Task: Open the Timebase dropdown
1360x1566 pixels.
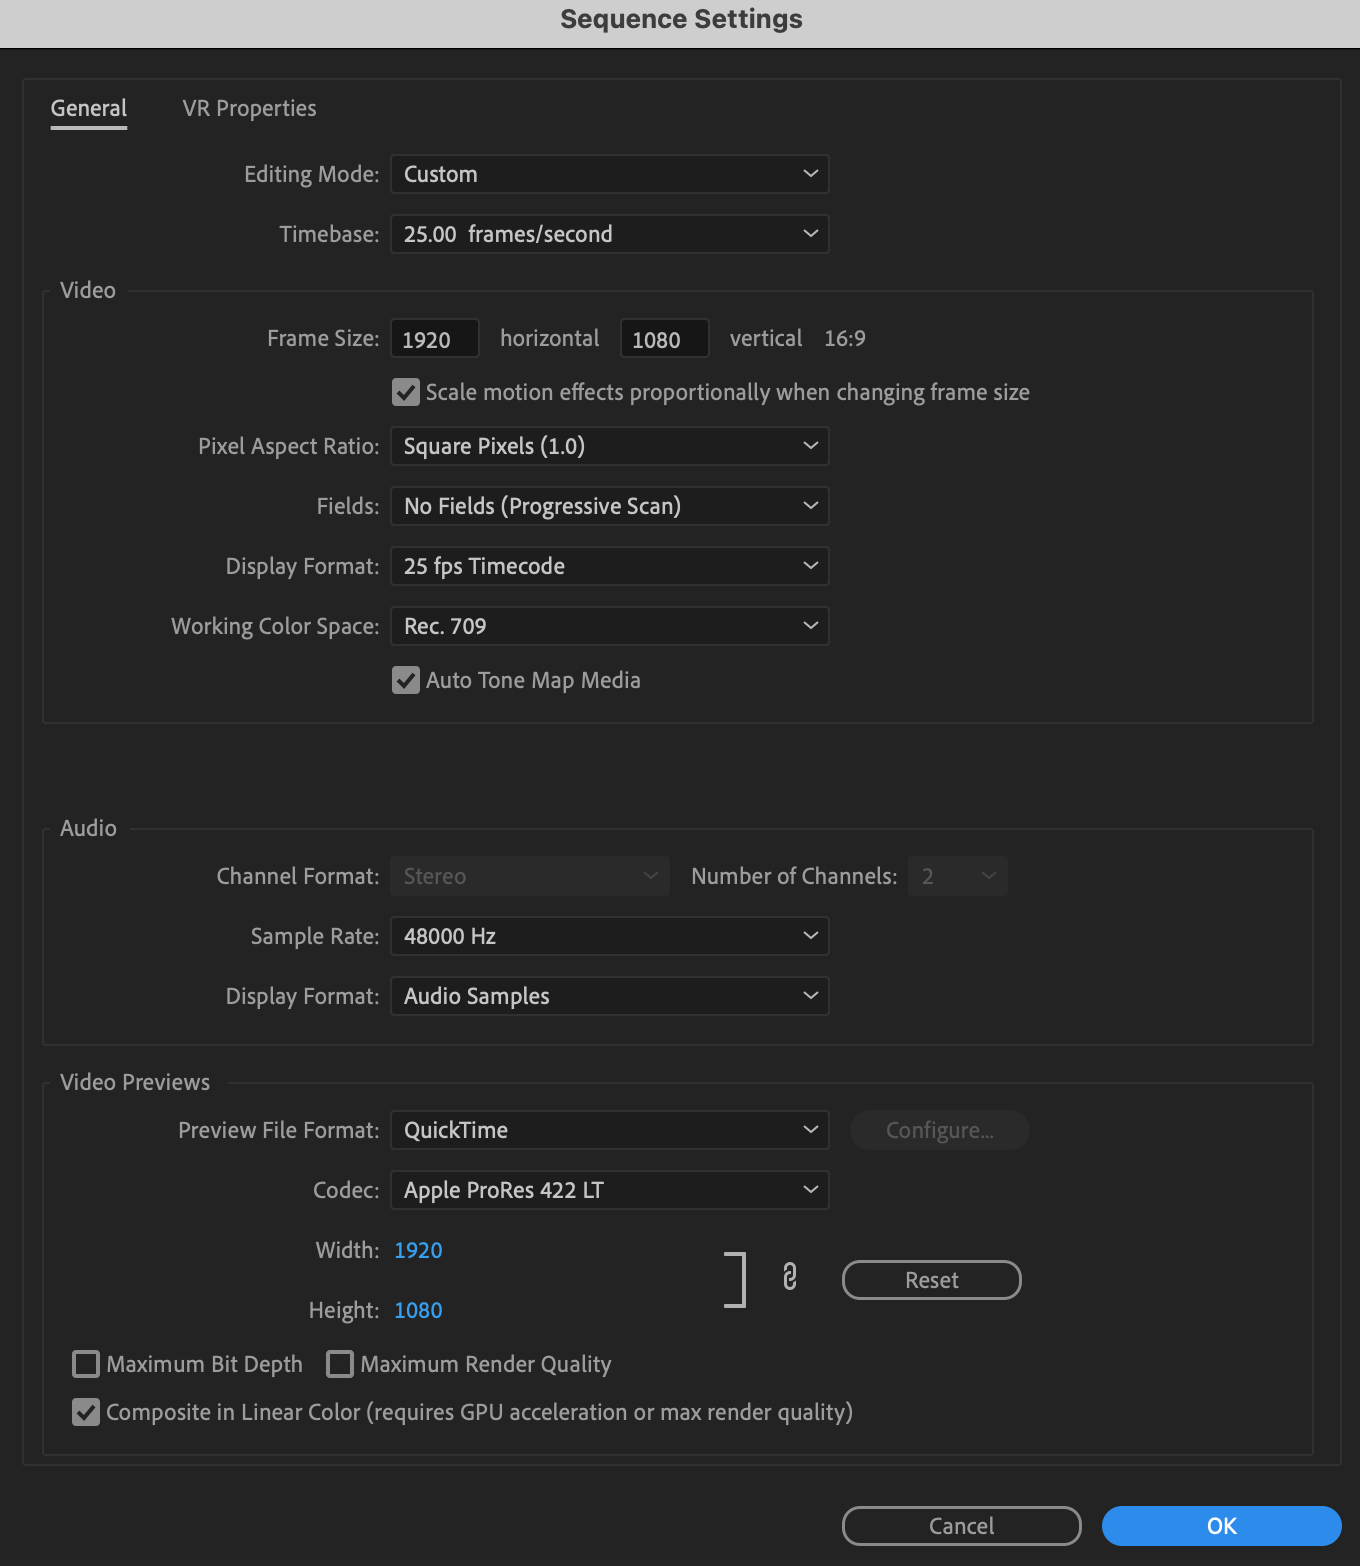Action: coord(609,233)
